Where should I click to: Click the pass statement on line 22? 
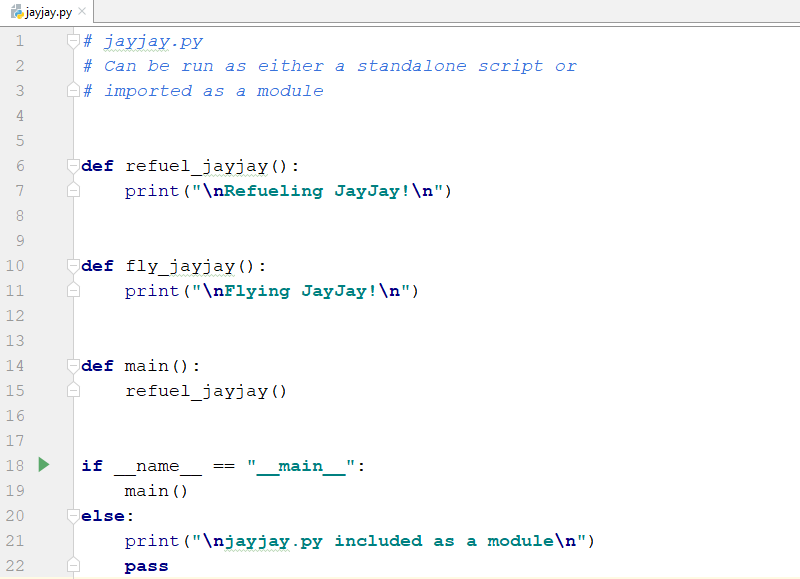[x=146, y=566]
